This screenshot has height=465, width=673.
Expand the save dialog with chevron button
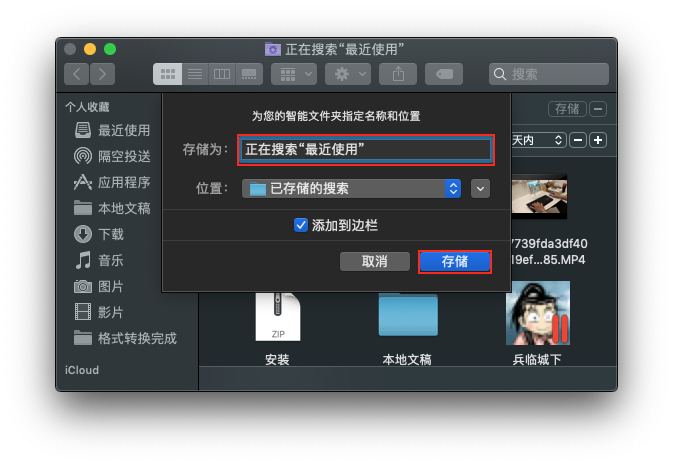(x=480, y=188)
